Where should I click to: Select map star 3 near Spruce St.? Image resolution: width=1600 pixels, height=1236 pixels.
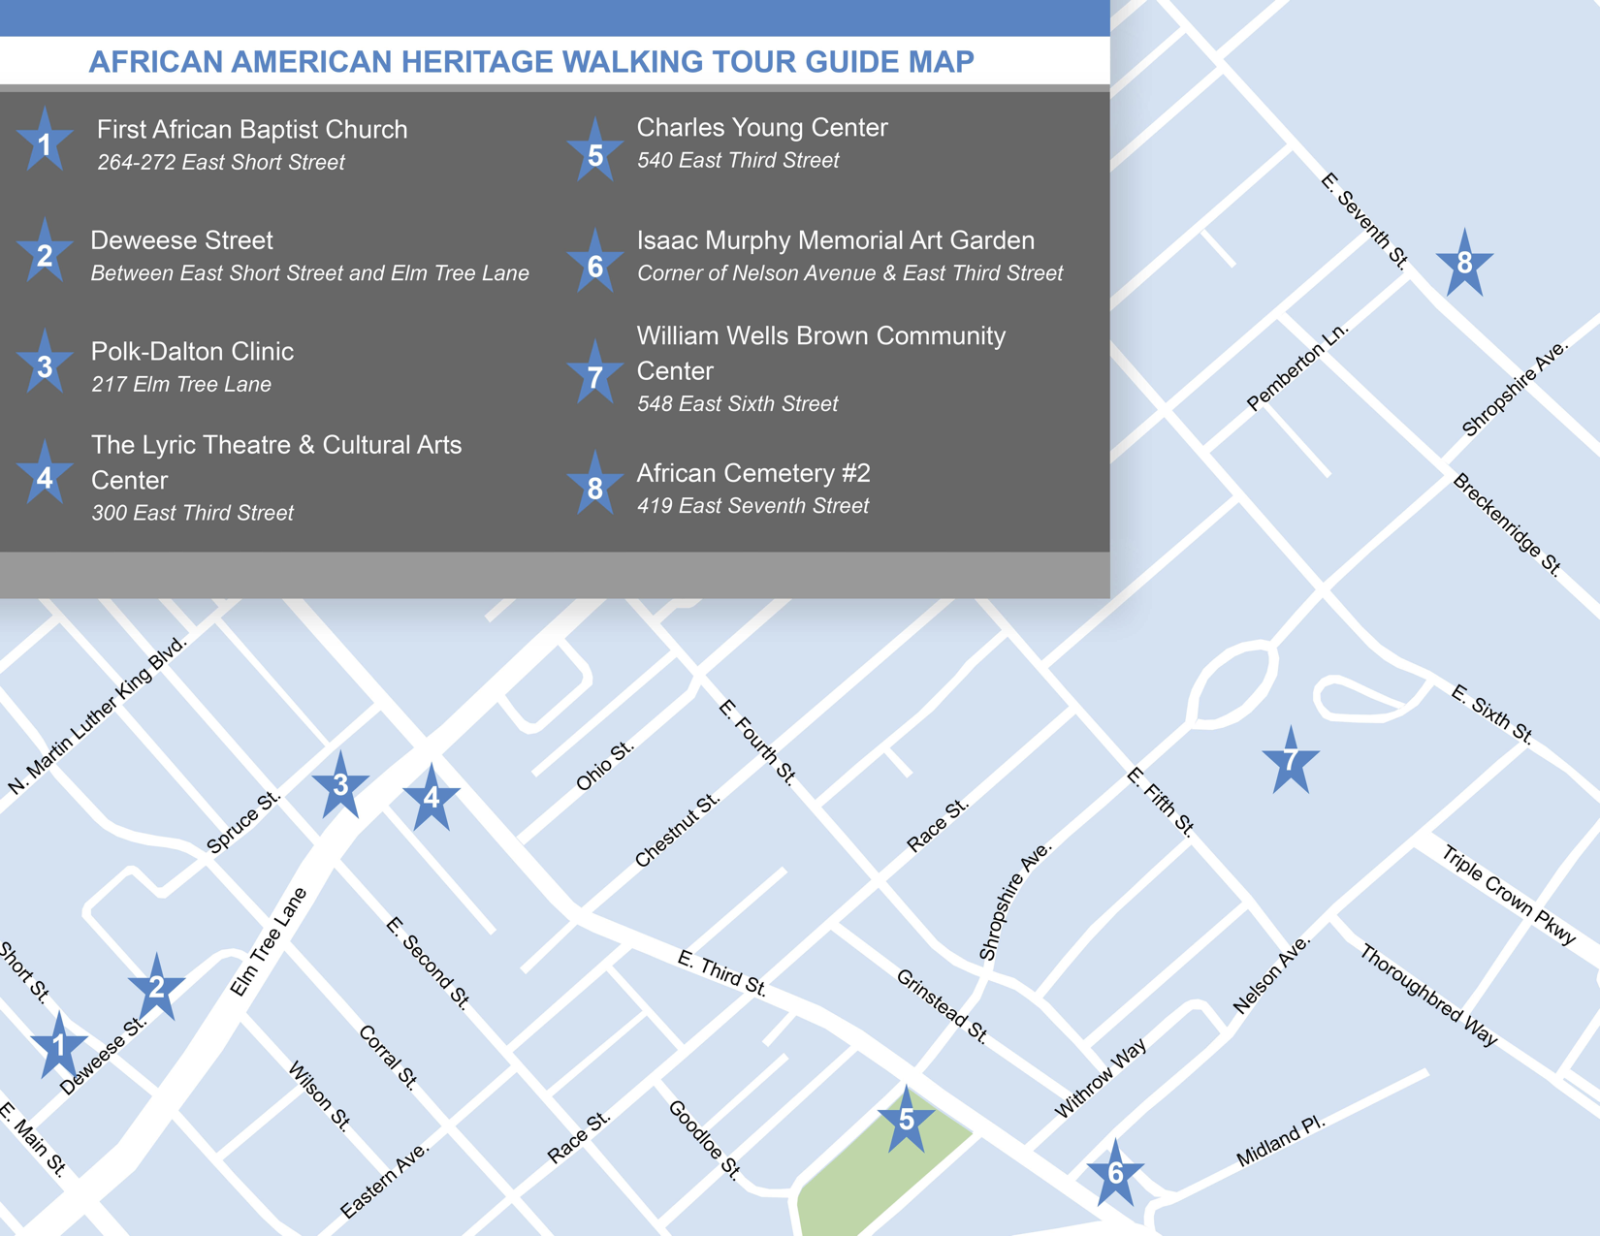point(340,786)
